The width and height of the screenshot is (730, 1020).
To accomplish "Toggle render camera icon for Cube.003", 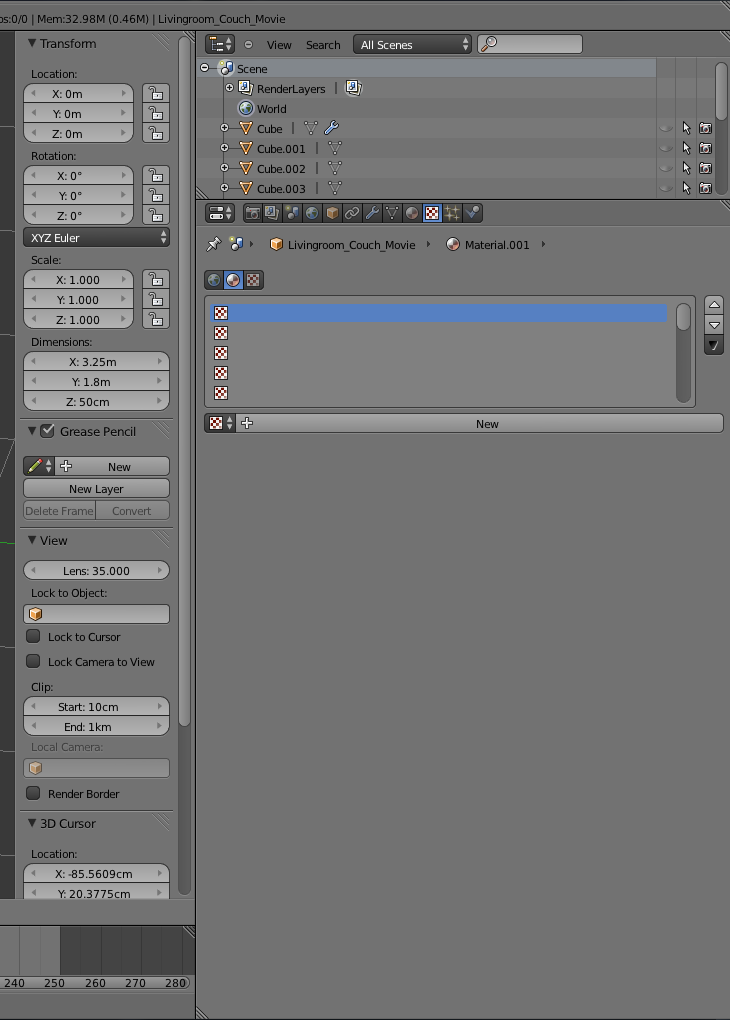I will tap(705, 189).
